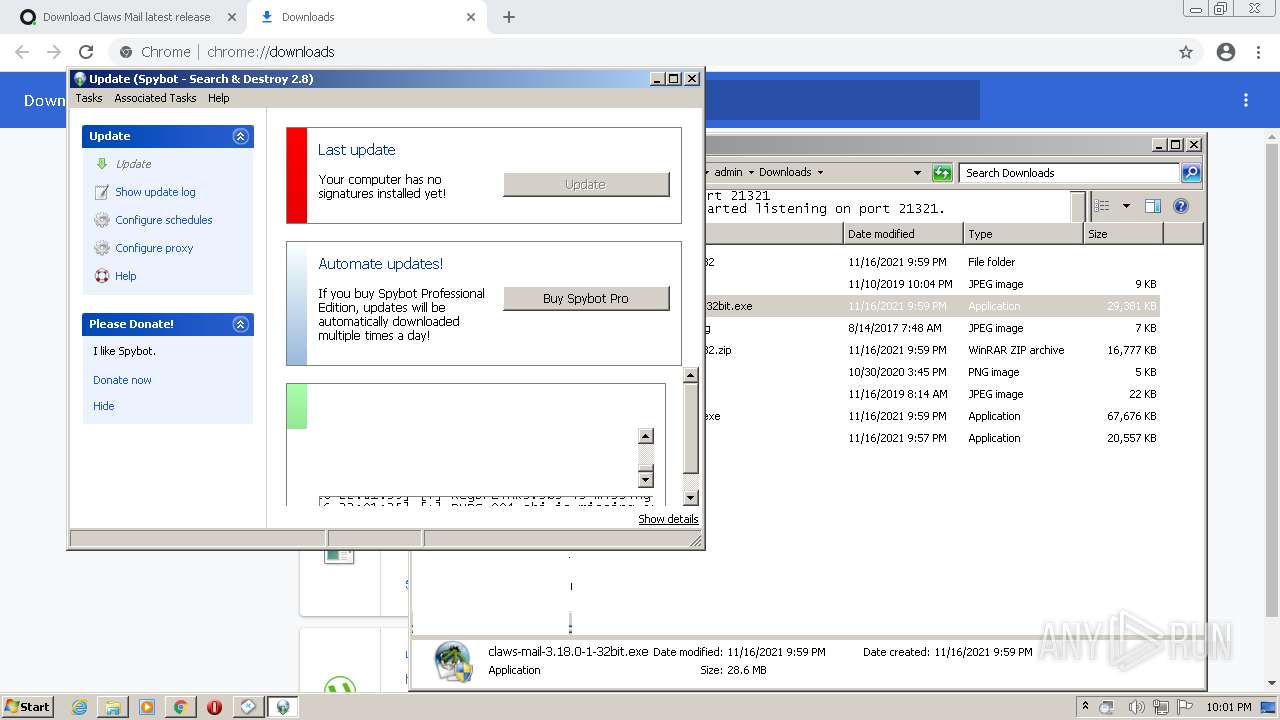The height and width of the screenshot is (720, 1280).
Task: Click the Configure proxy gear icon
Action: point(101,248)
